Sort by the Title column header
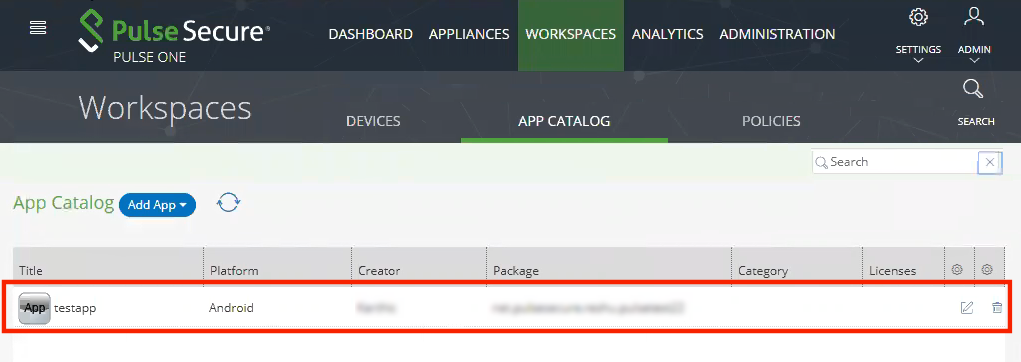The image size is (1021, 362). pyautogui.click(x=31, y=271)
